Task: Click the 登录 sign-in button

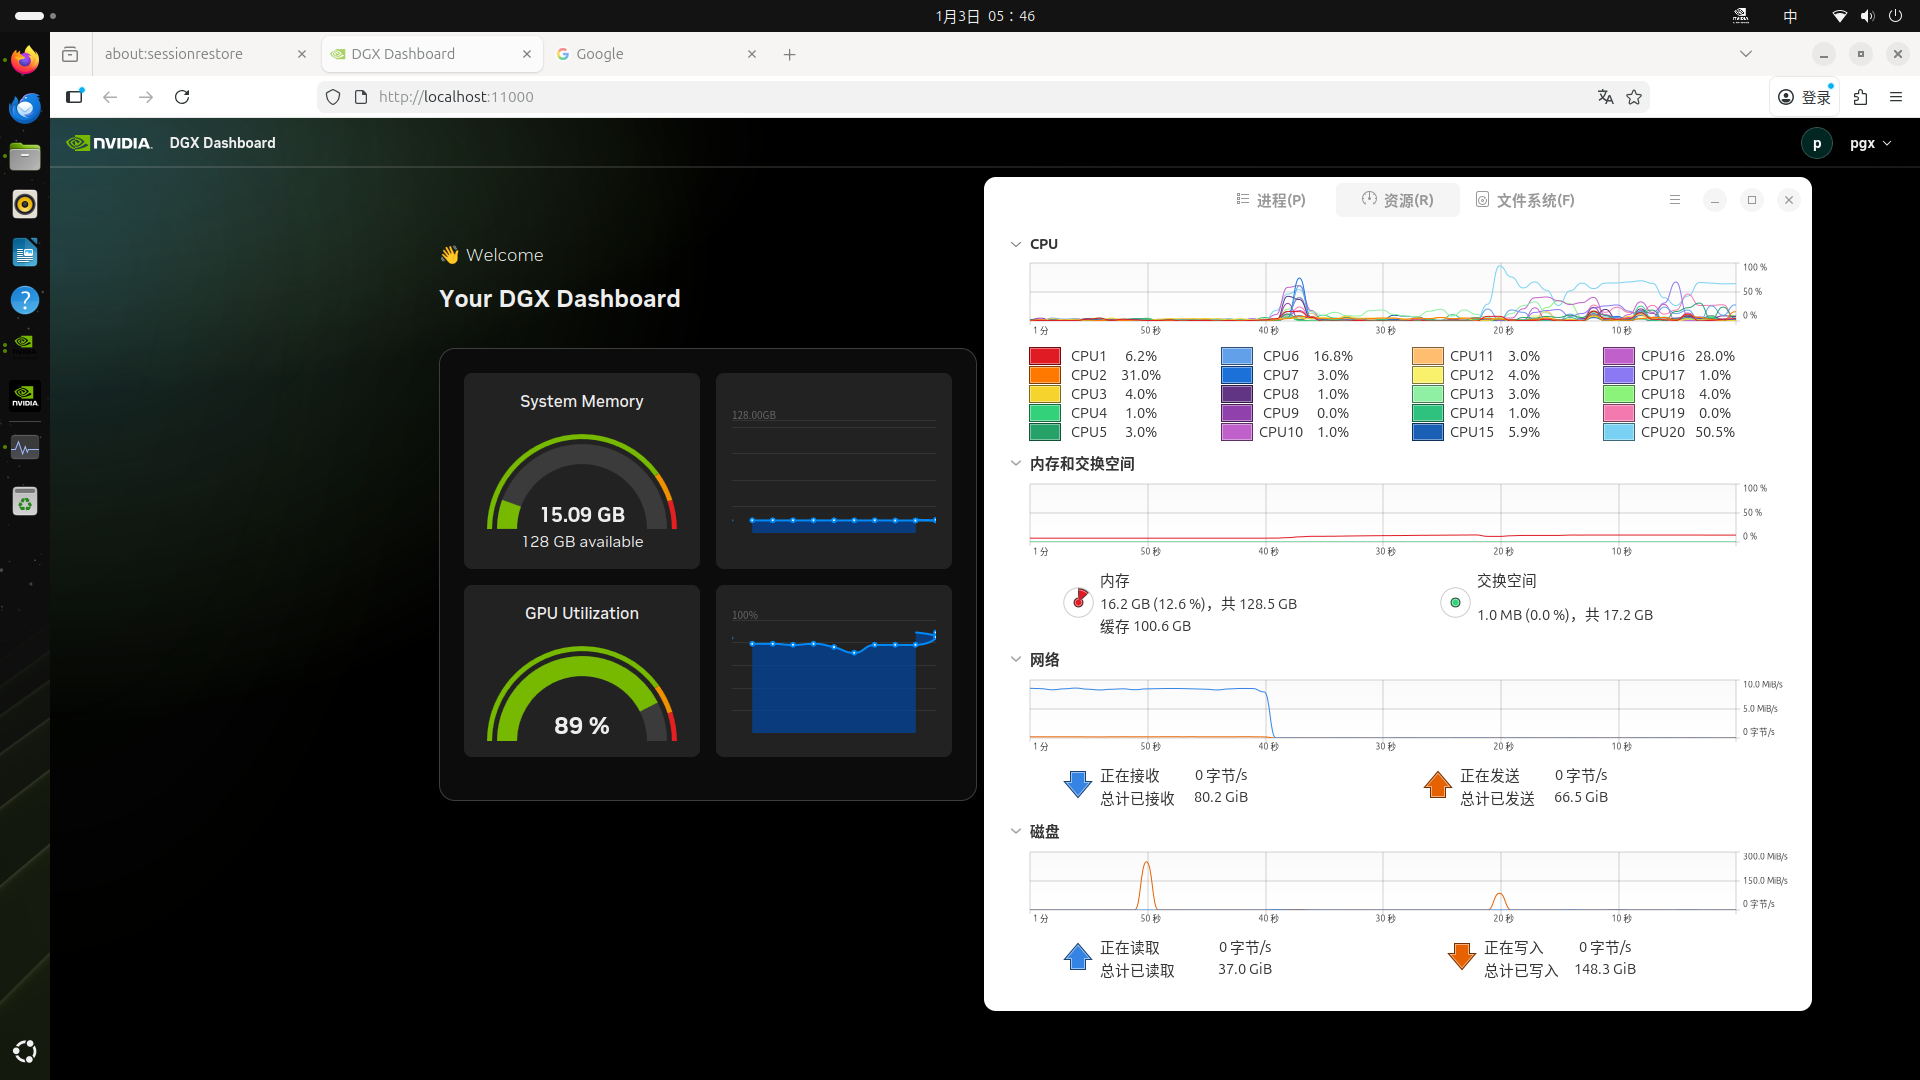Action: [1805, 97]
